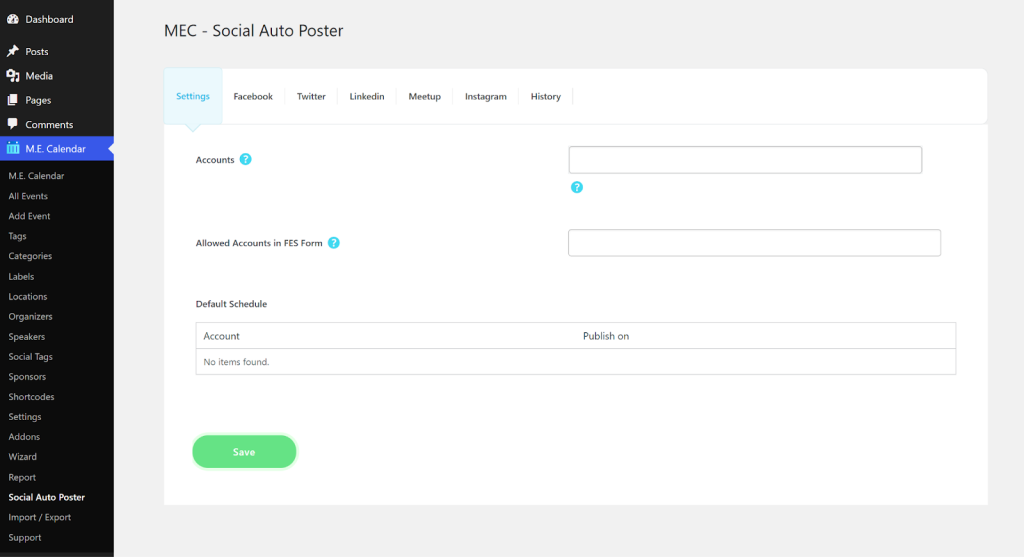1024x557 pixels.
Task: Click the Pages icon in sidebar
Action: pos(12,100)
